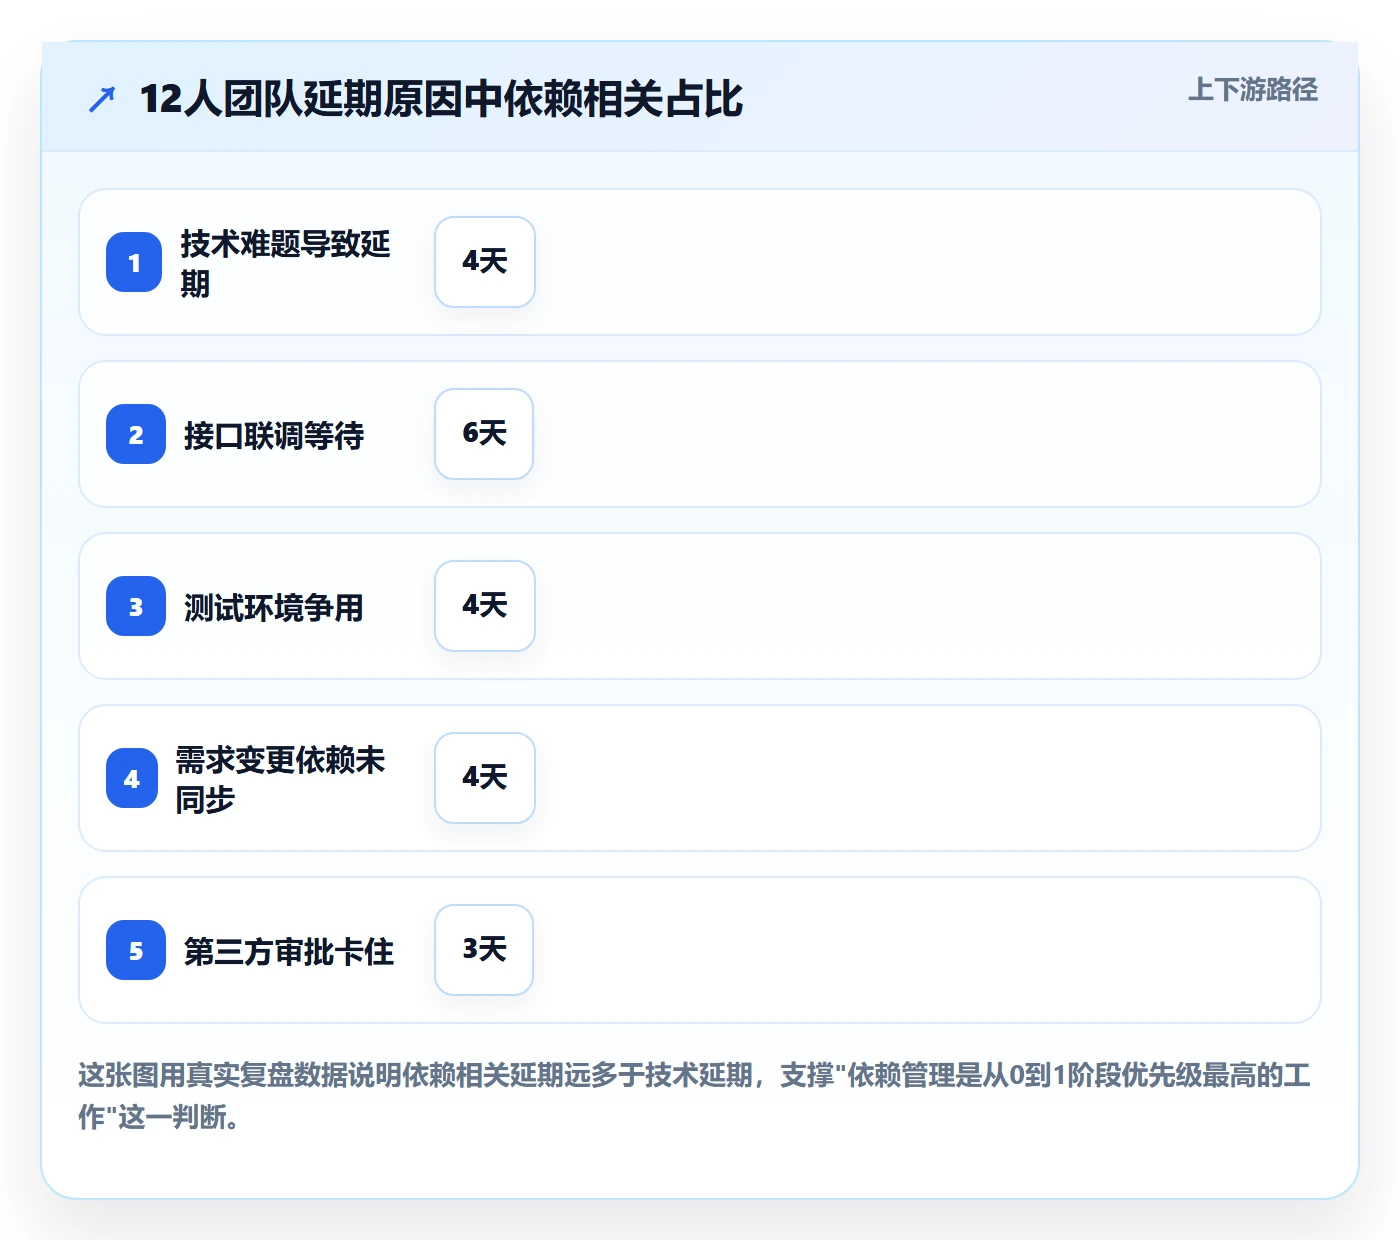The height and width of the screenshot is (1240, 1400).
Task: Select the 测试环境争用 row label
Action: (x=274, y=607)
